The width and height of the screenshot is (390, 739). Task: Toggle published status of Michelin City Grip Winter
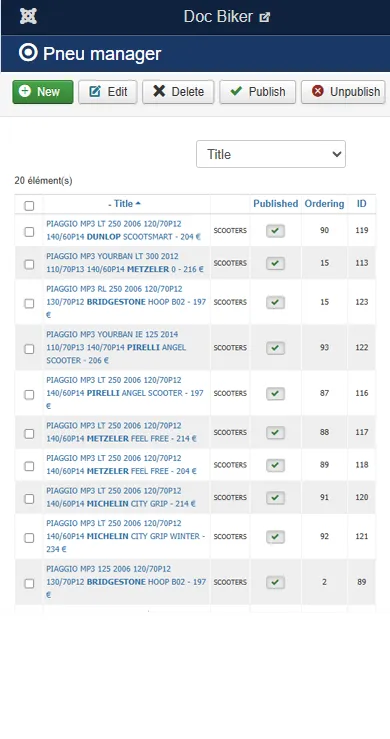(x=275, y=537)
